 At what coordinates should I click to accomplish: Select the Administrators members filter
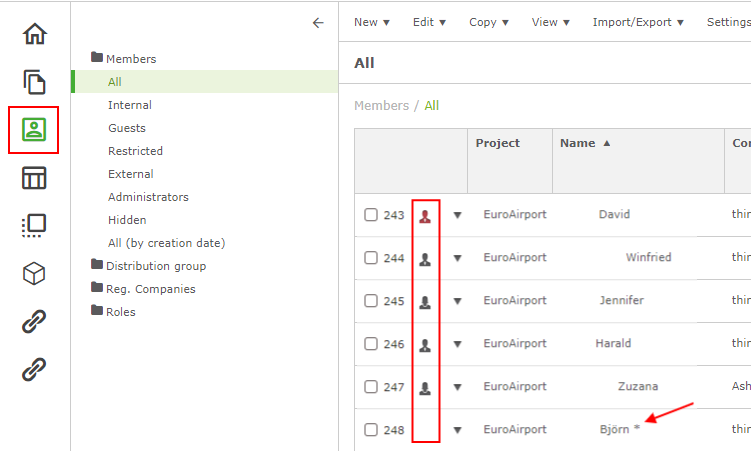tap(148, 197)
